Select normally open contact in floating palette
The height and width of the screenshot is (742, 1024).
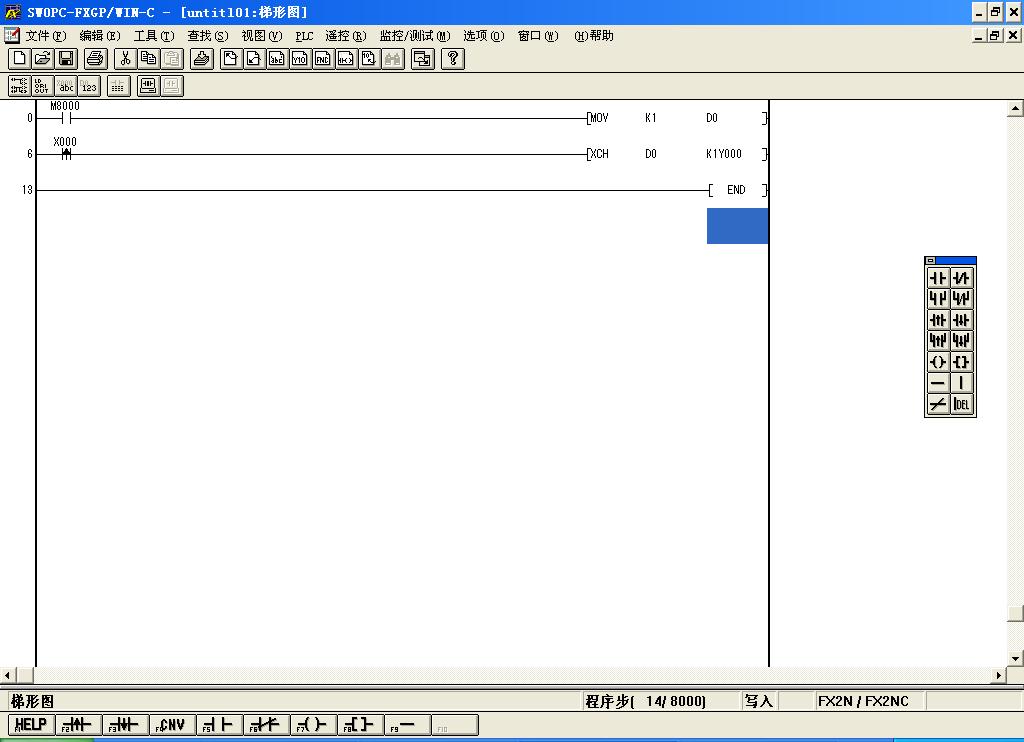(938, 278)
